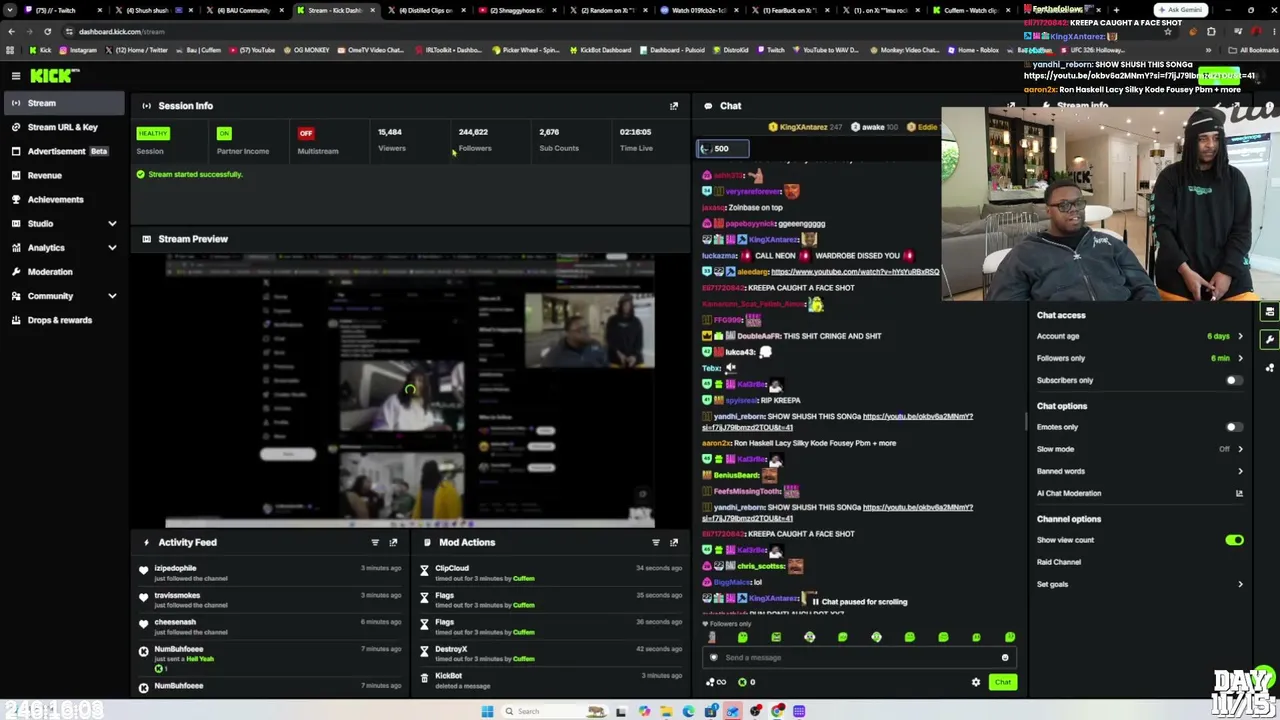1280x720 pixels.
Task: Expand Banned words settings
Action: (1240, 471)
